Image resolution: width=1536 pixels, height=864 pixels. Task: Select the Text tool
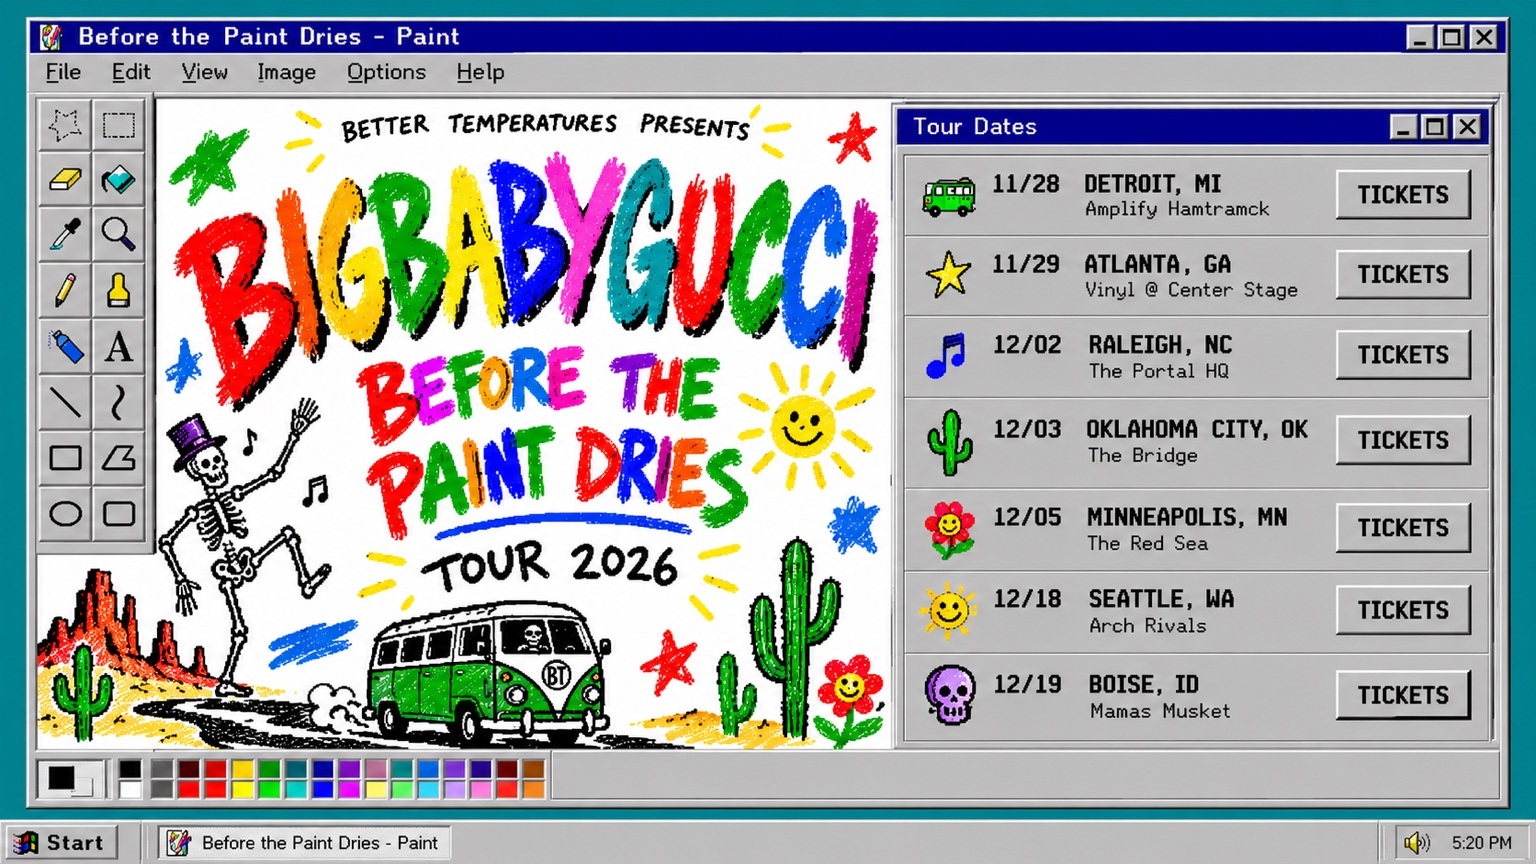point(118,347)
